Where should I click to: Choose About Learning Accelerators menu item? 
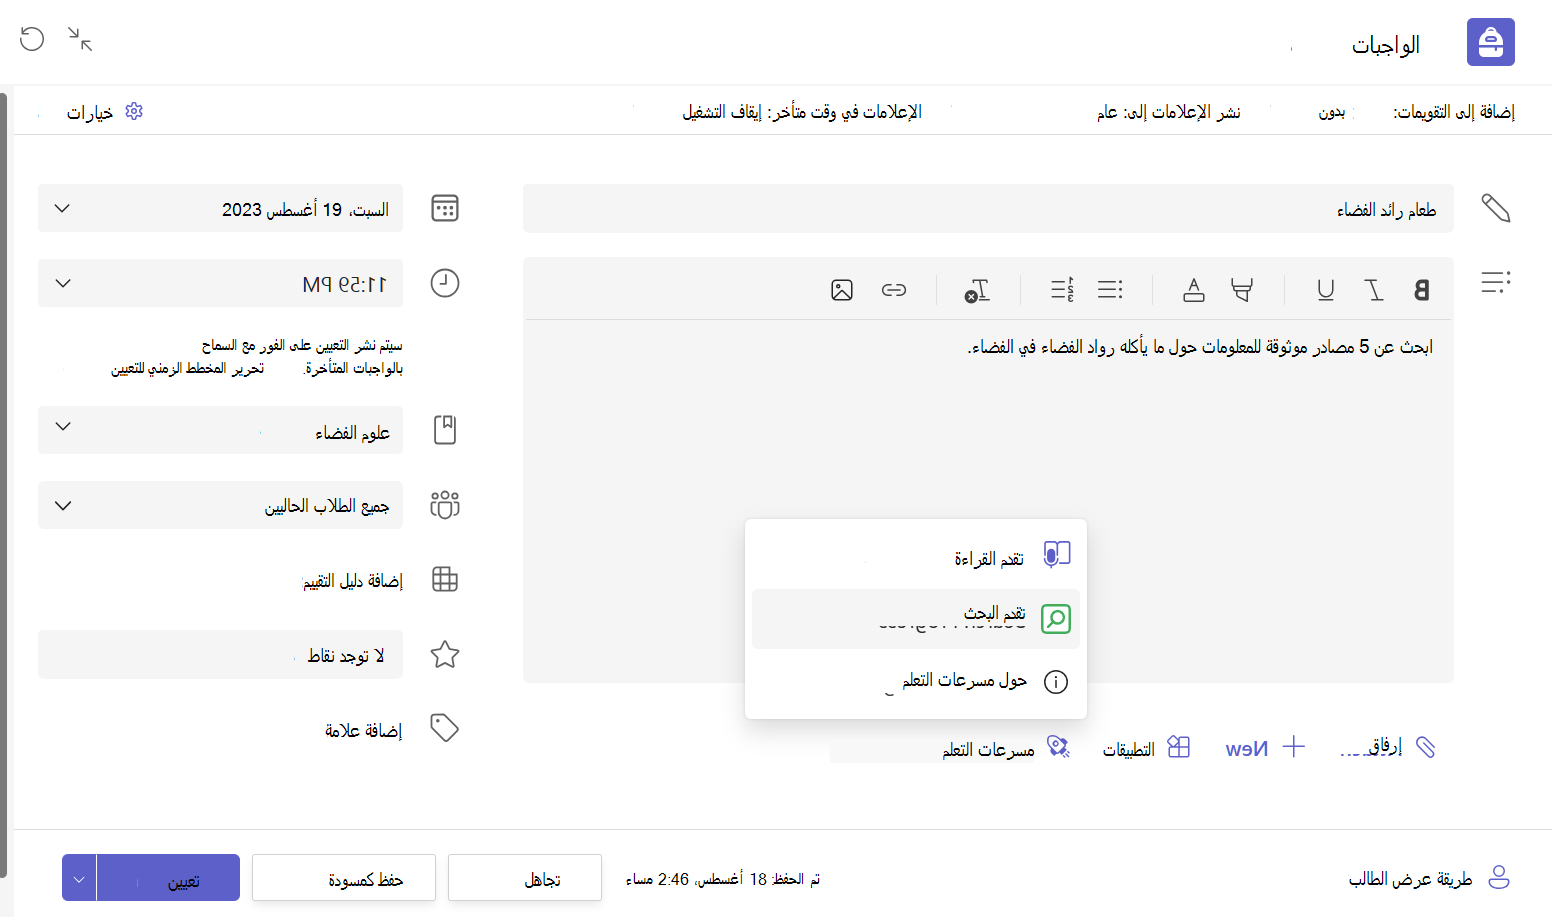click(x=916, y=681)
